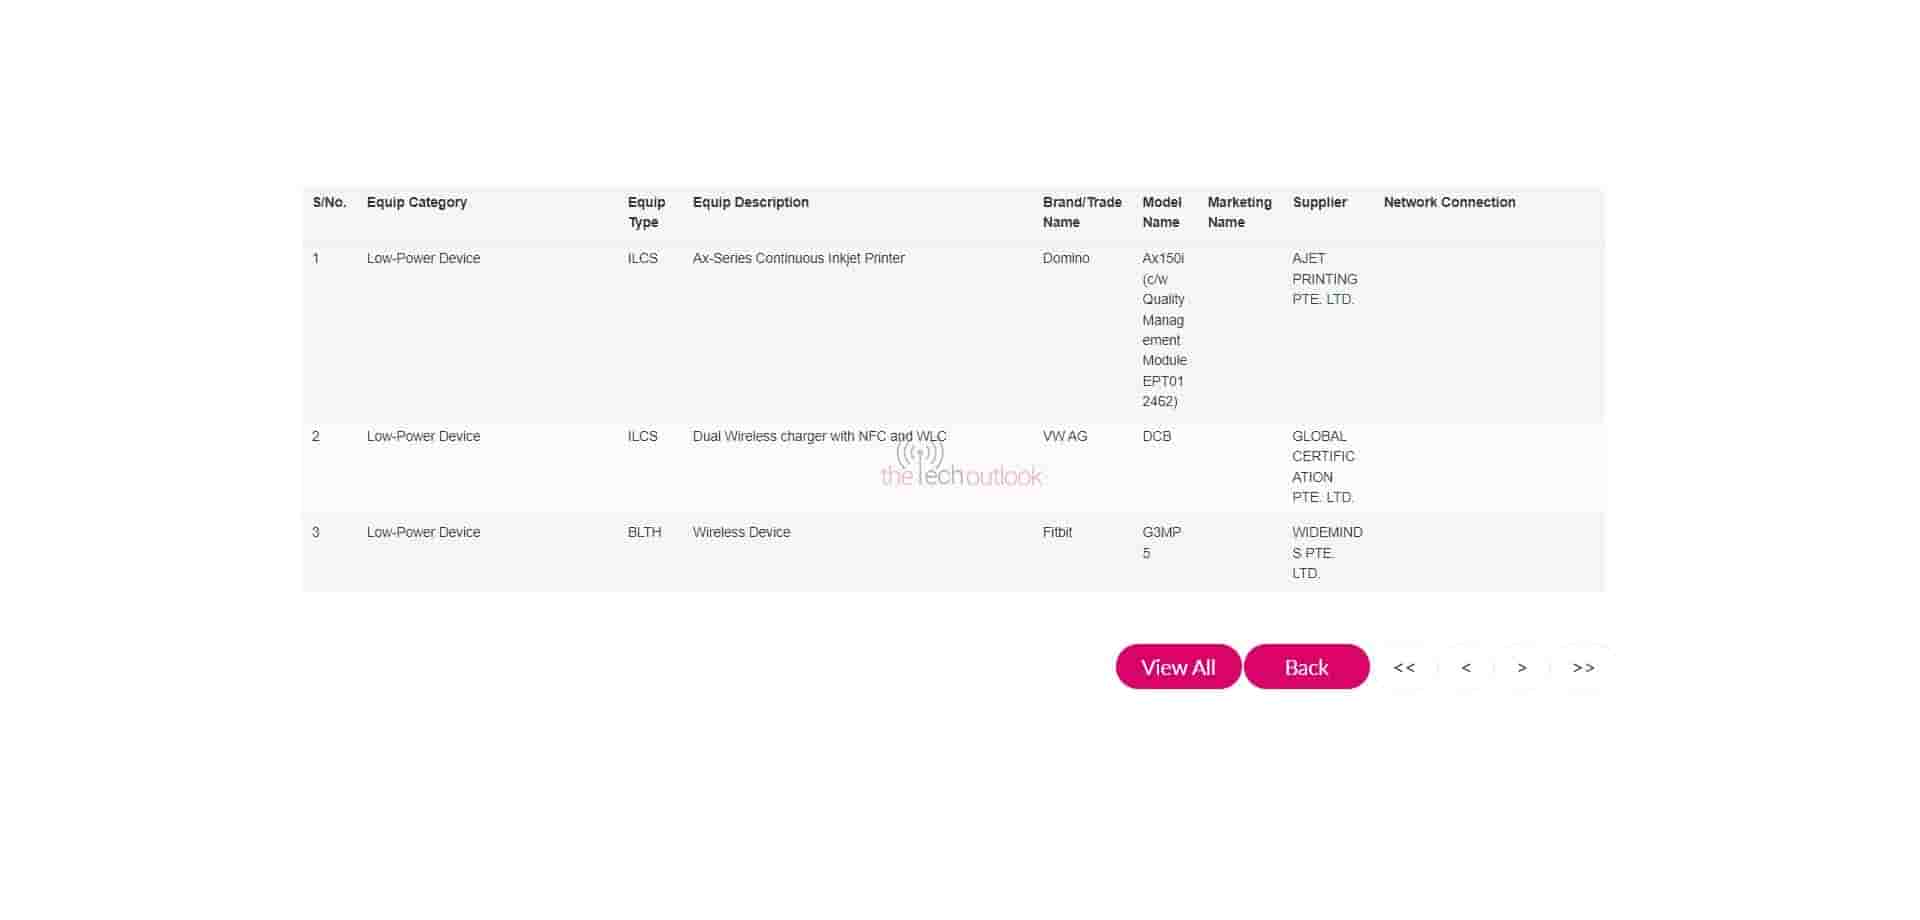
Task: Click the Equip Type column header
Action: tap(646, 212)
